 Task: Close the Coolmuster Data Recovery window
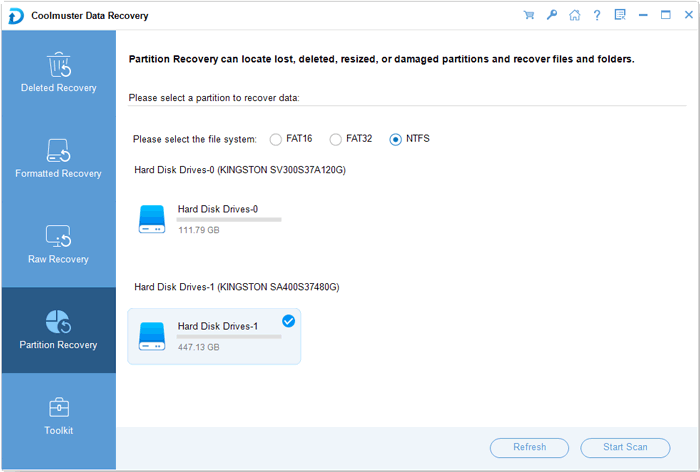689,15
